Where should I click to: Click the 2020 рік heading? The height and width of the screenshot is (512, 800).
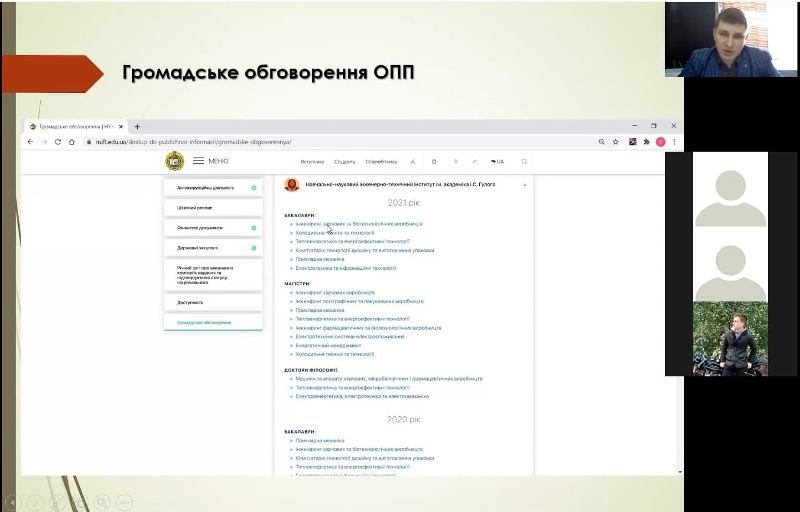404,419
